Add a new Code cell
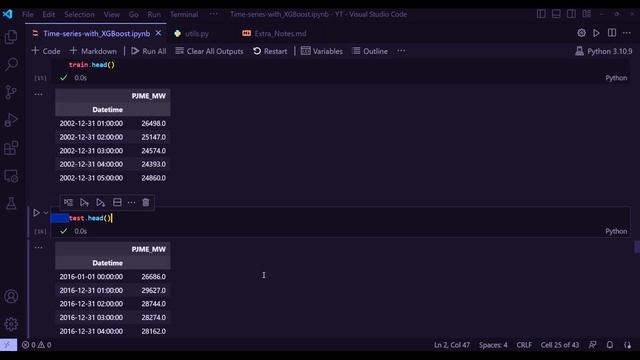The width and height of the screenshot is (640, 360). click(x=46, y=51)
